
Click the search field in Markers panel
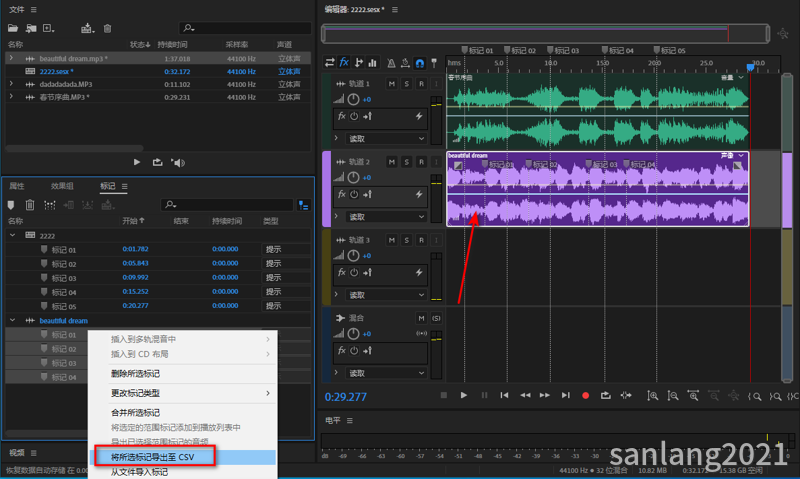pos(227,205)
